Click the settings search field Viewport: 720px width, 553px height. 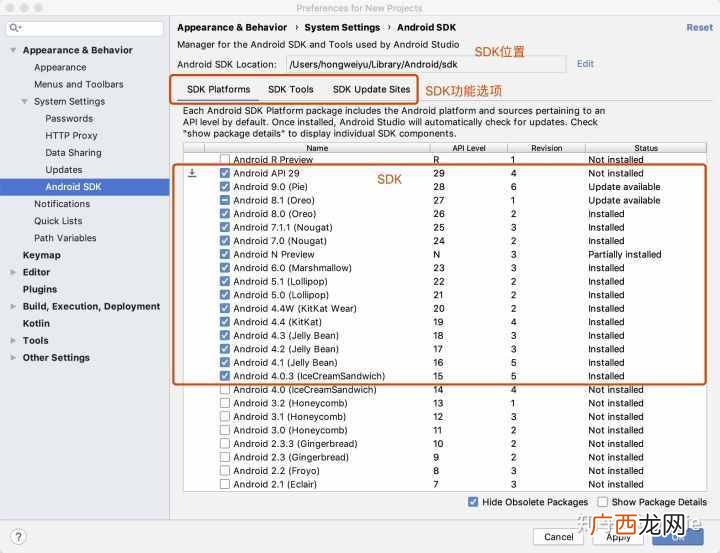pyautogui.click(x=85, y=28)
